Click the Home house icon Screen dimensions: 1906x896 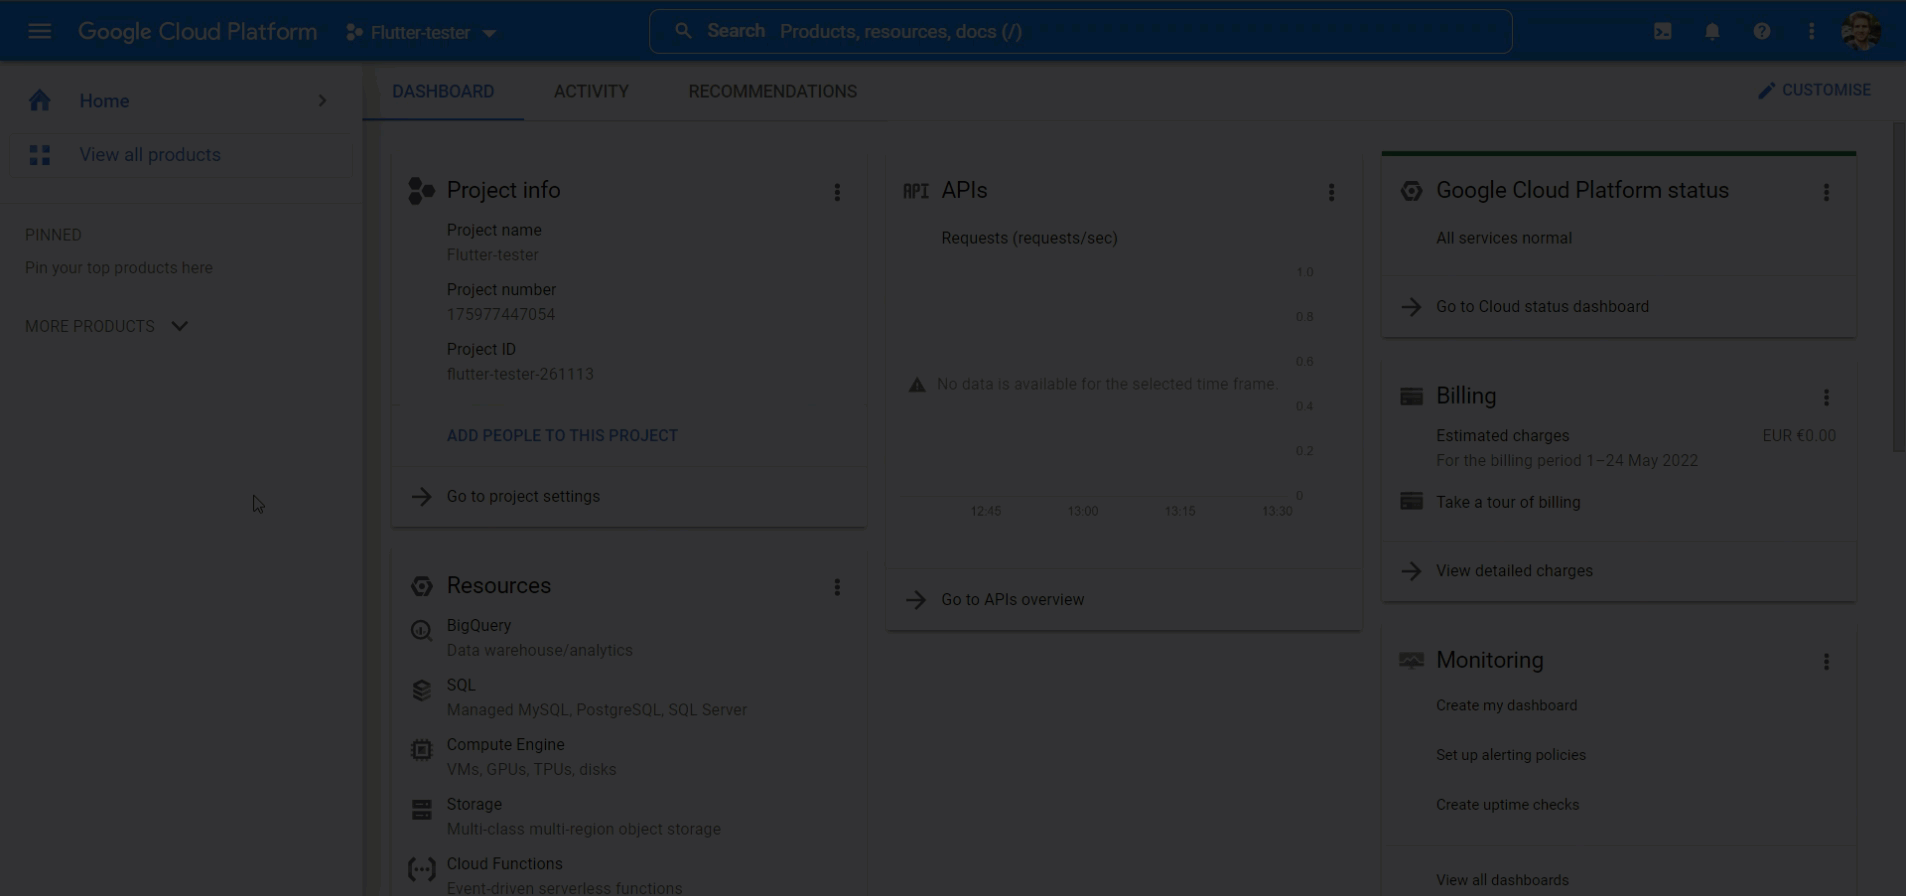pyautogui.click(x=40, y=100)
